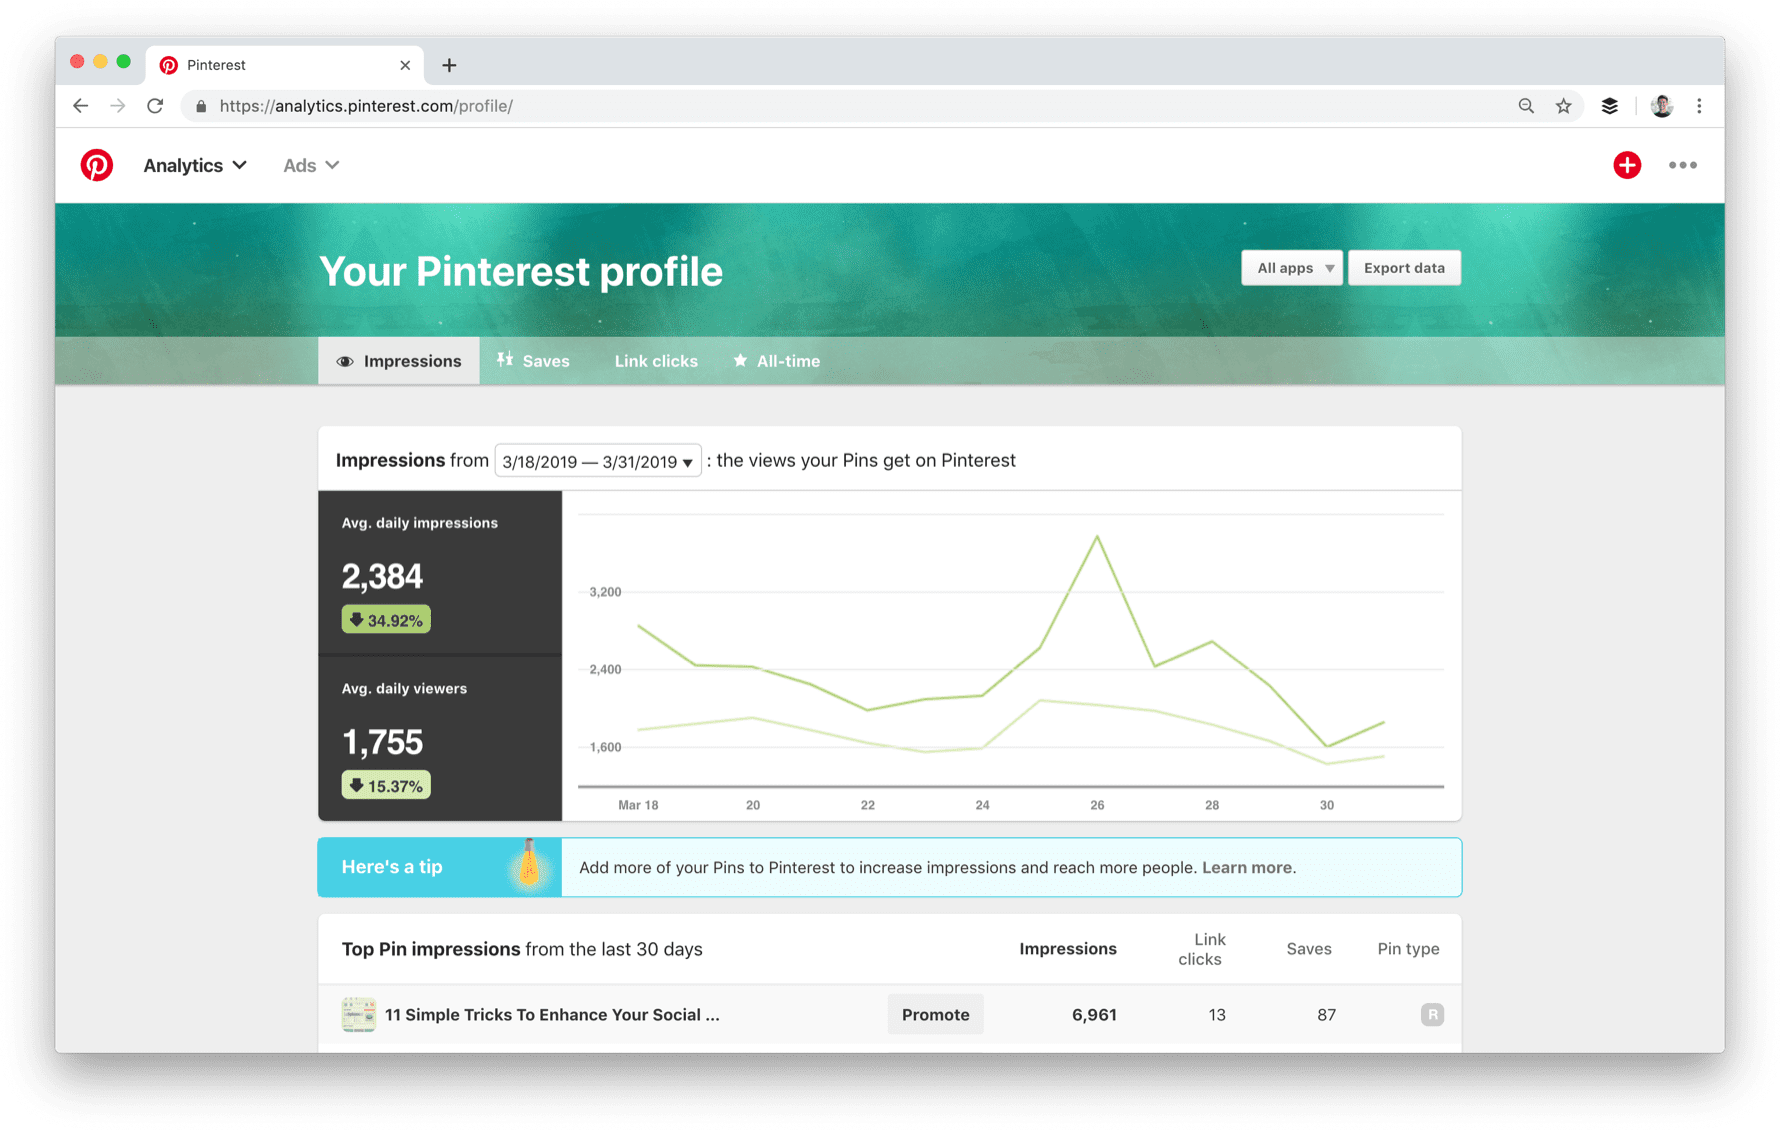Close the Pinterest browser tab

pyautogui.click(x=405, y=65)
